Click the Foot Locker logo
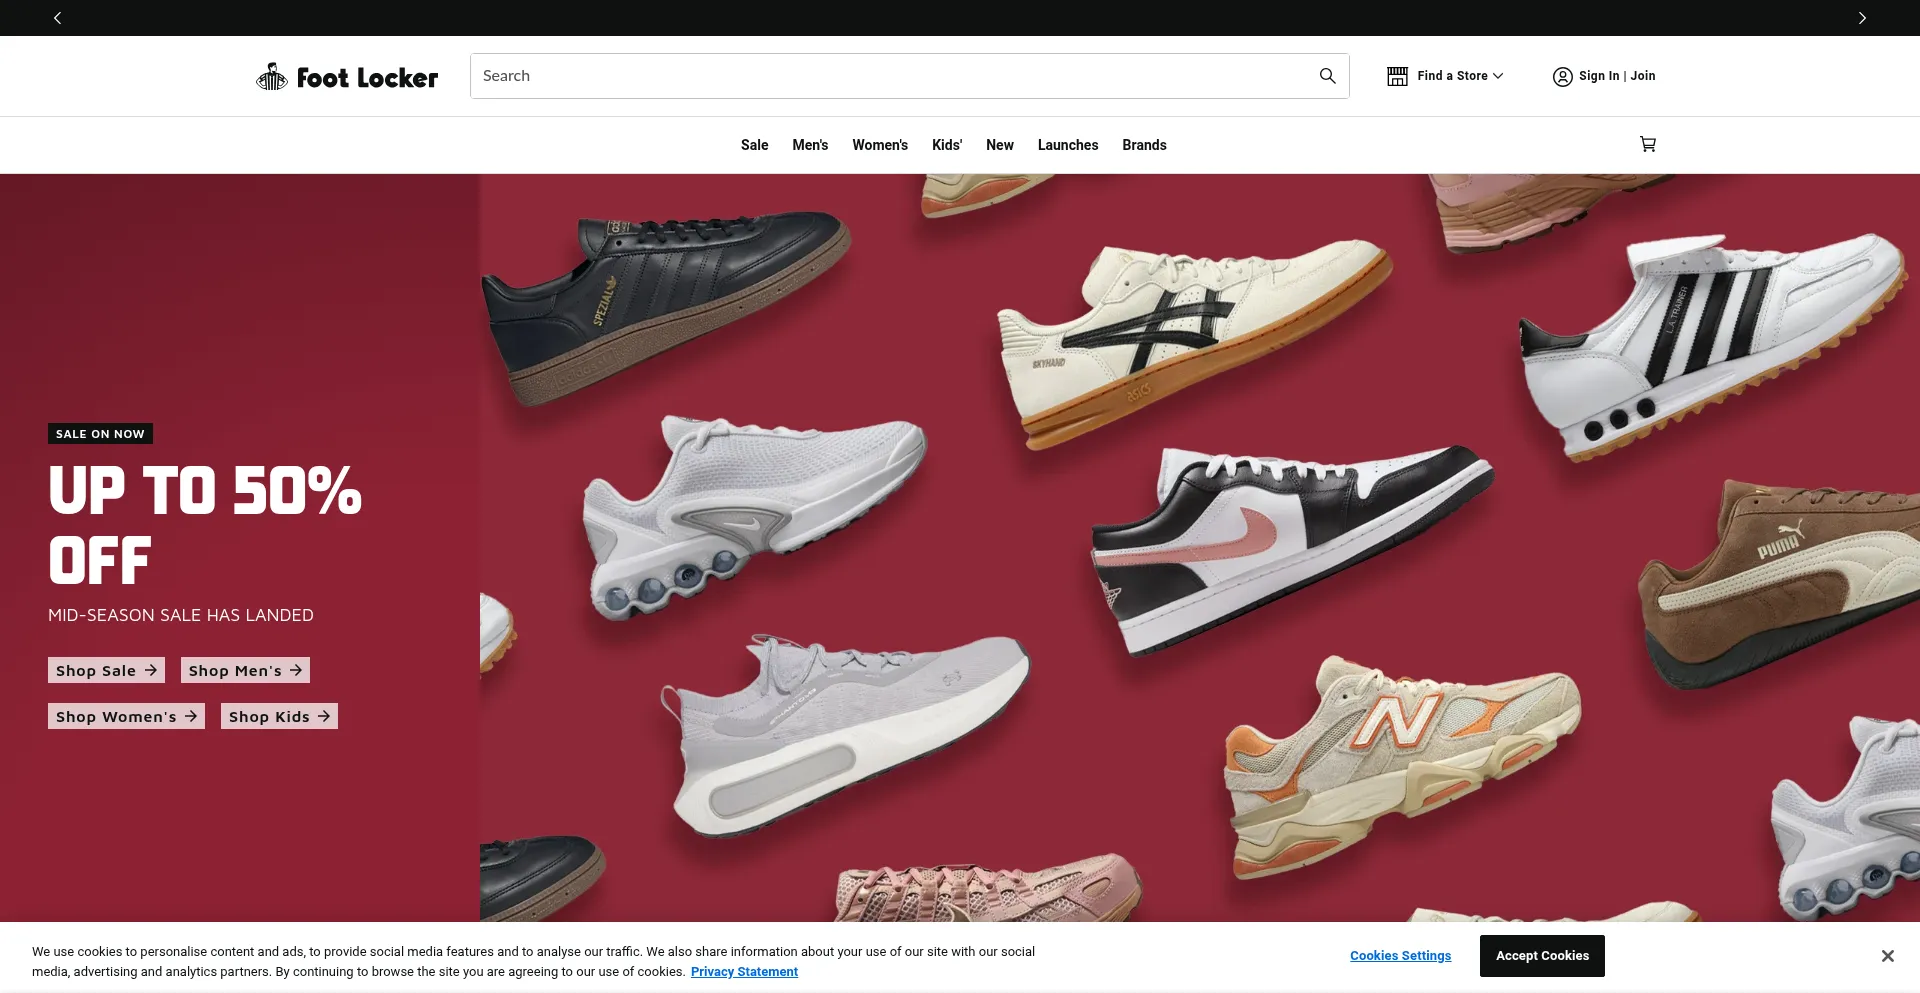1920x993 pixels. (x=347, y=77)
